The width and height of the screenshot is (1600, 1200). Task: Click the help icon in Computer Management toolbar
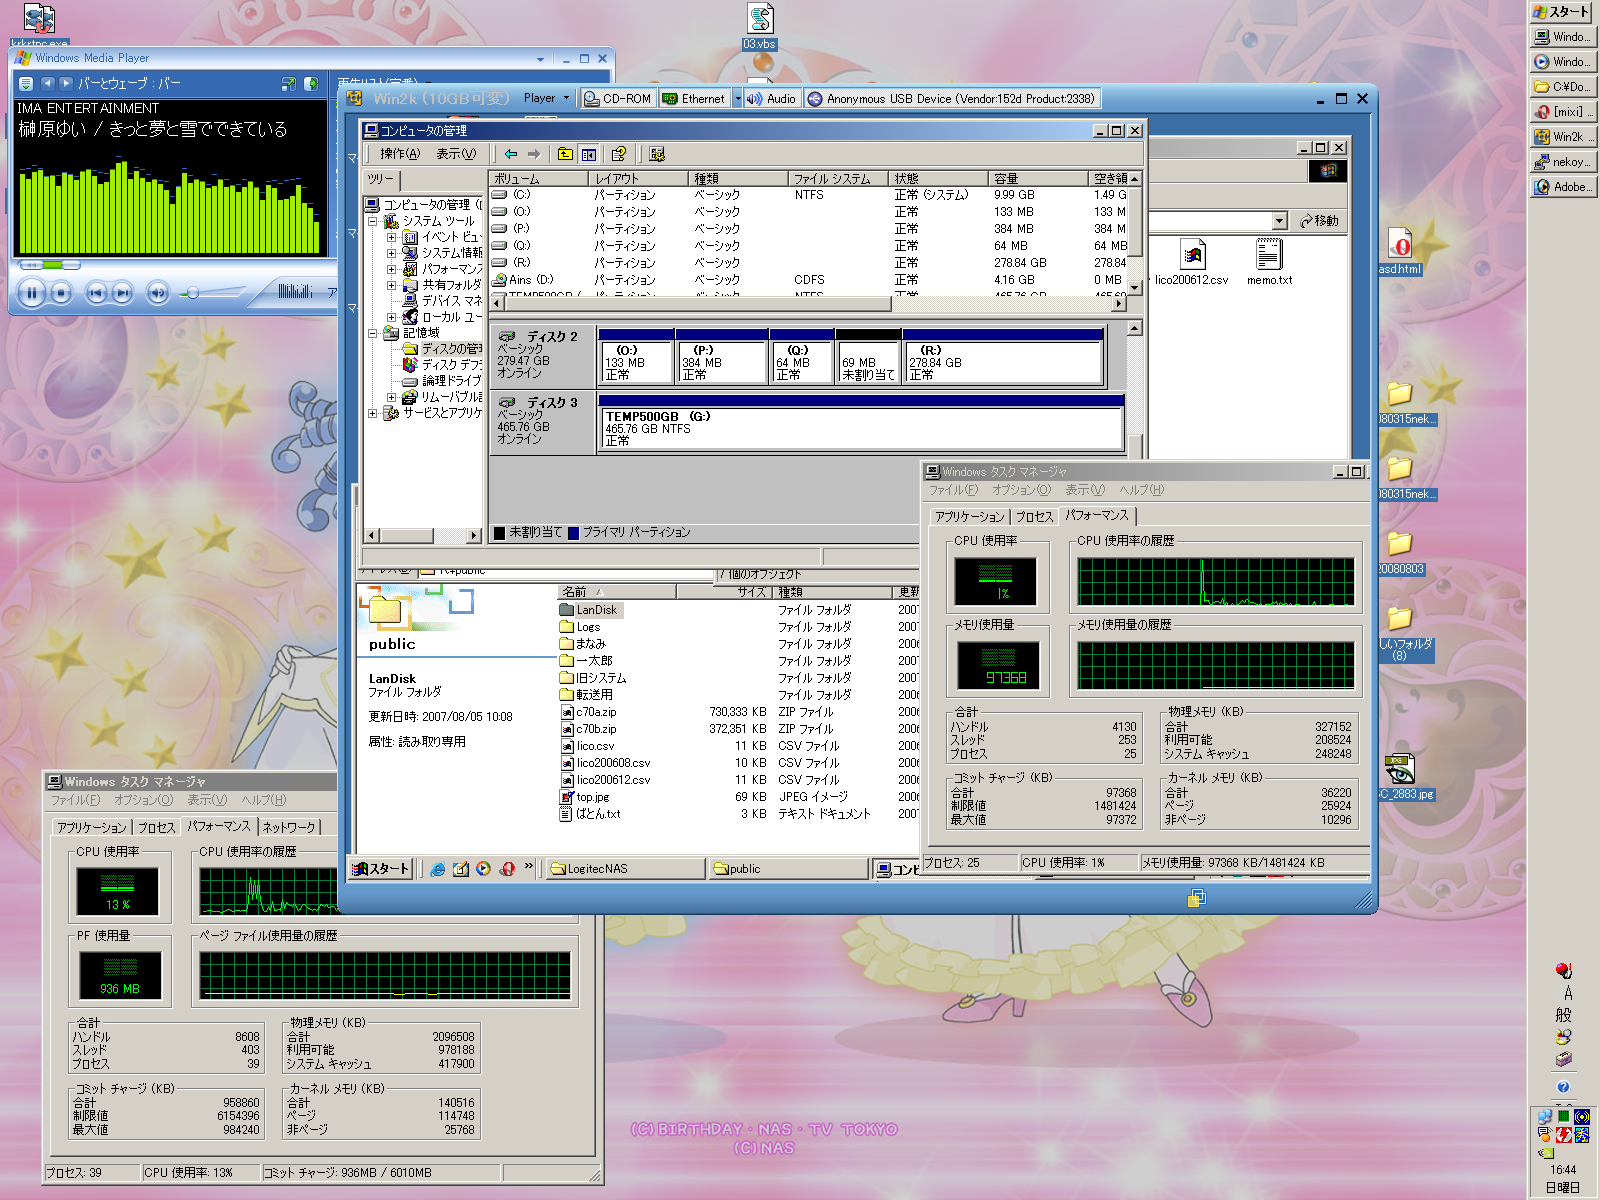tap(619, 154)
